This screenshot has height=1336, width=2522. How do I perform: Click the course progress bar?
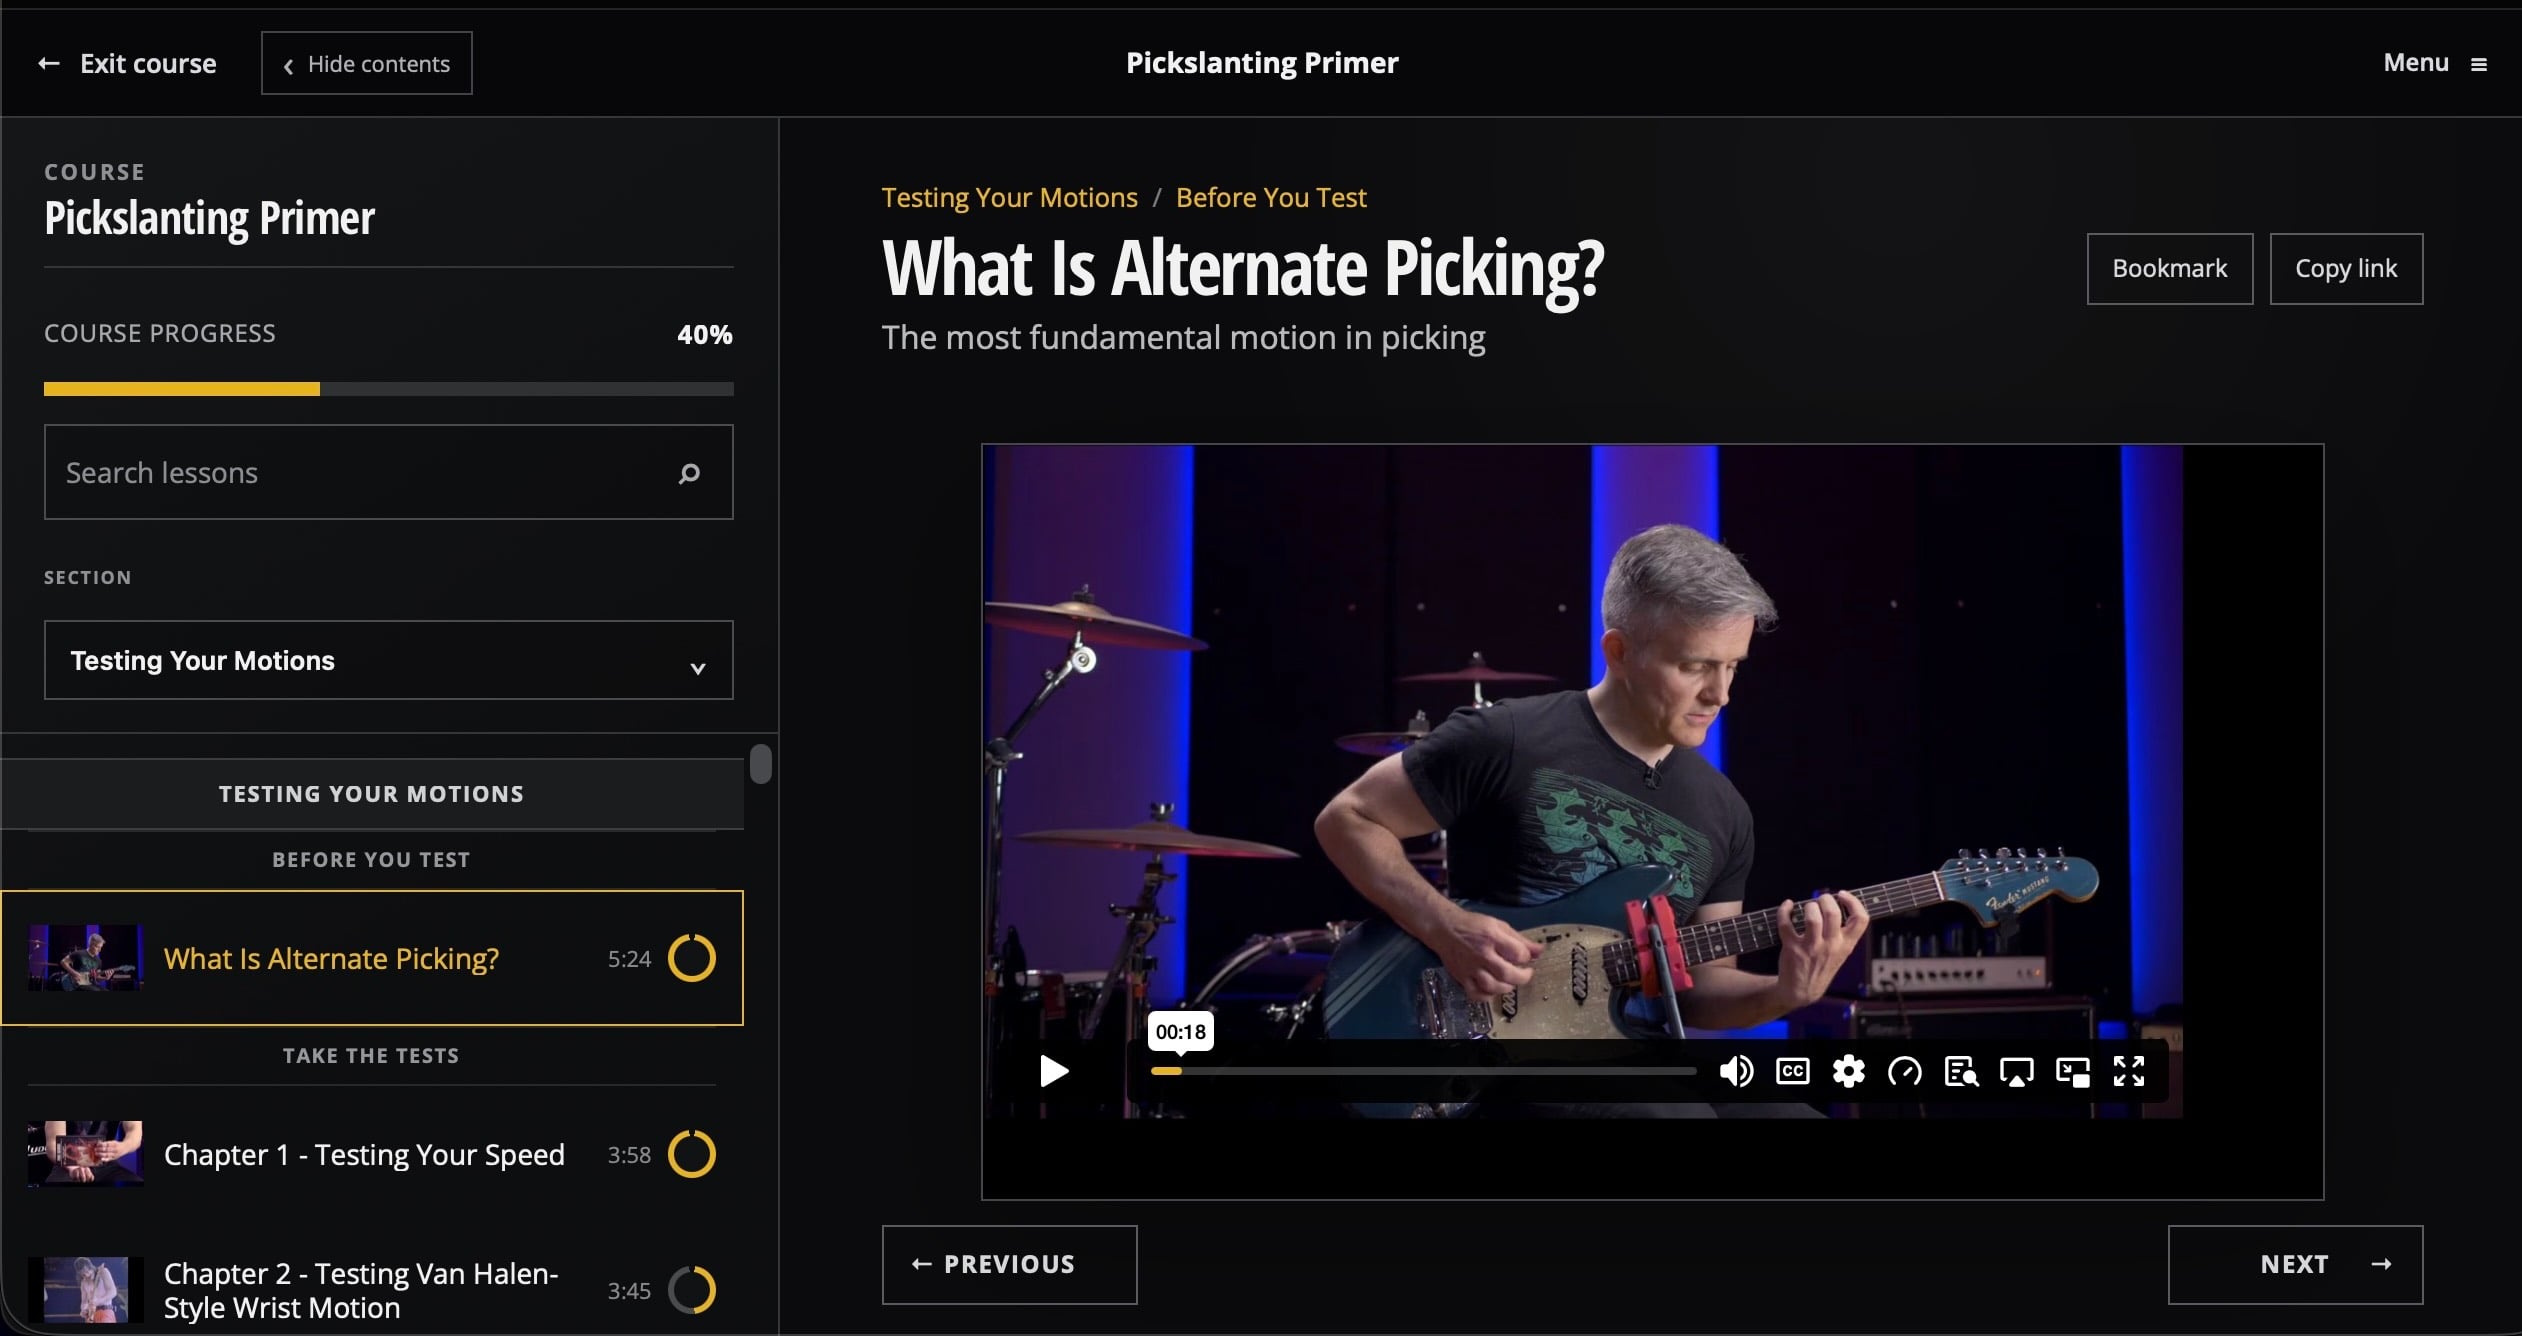coord(388,389)
